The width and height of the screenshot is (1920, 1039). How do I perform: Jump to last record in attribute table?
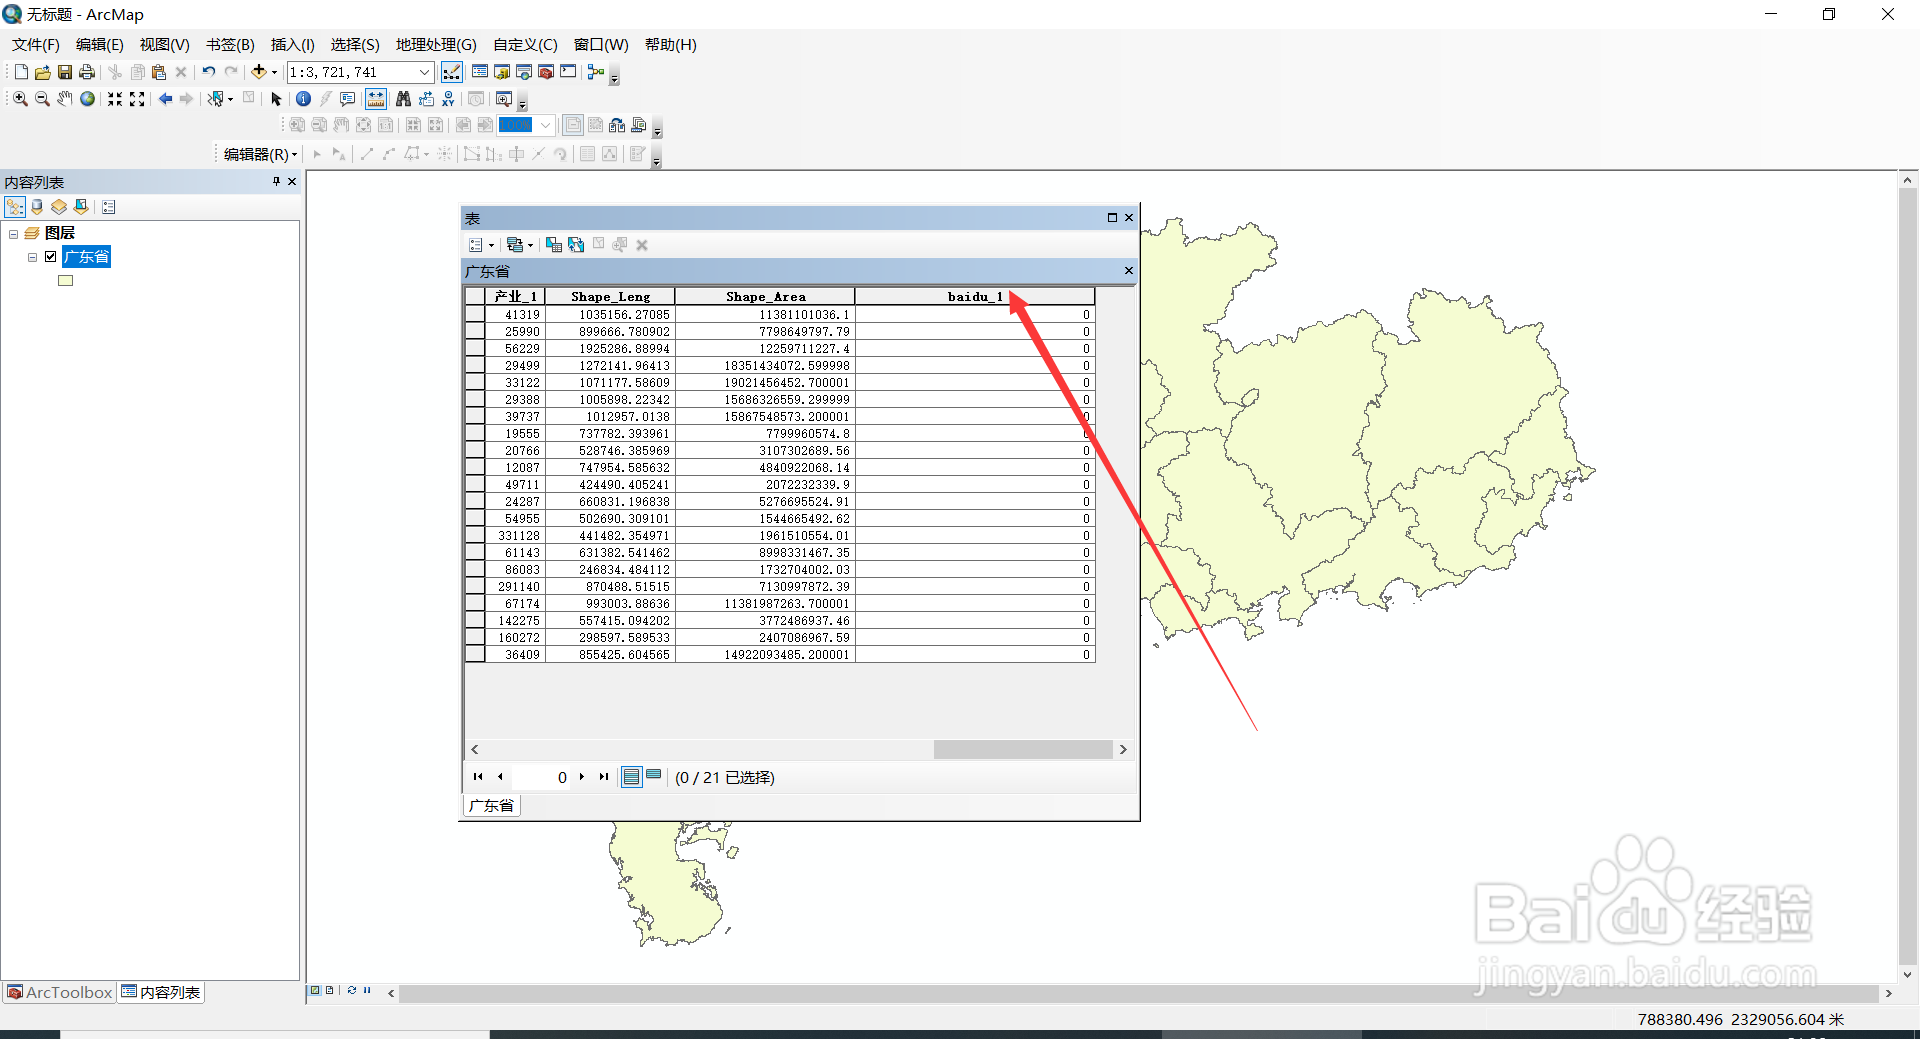[x=603, y=777]
